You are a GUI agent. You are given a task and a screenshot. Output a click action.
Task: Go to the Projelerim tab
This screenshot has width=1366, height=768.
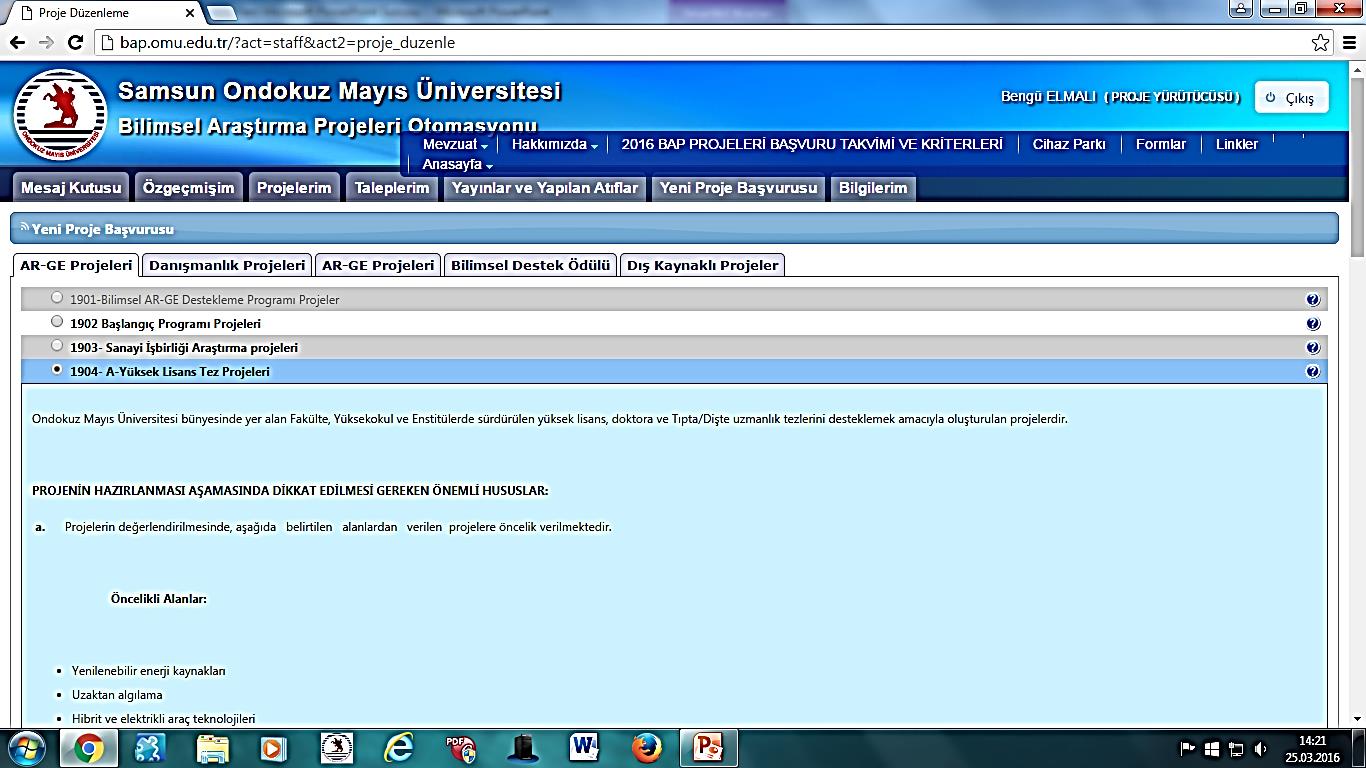pos(294,188)
